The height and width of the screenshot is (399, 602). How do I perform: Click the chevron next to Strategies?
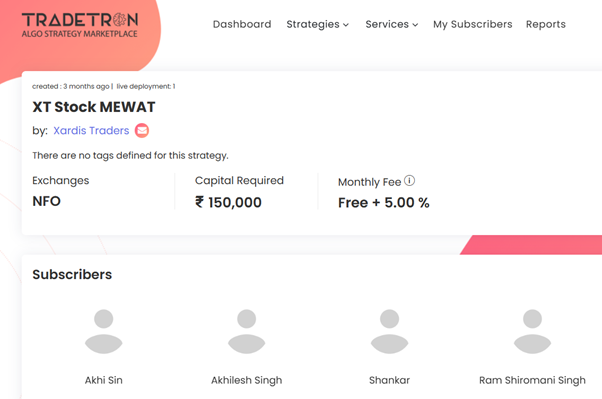point(346,25)
